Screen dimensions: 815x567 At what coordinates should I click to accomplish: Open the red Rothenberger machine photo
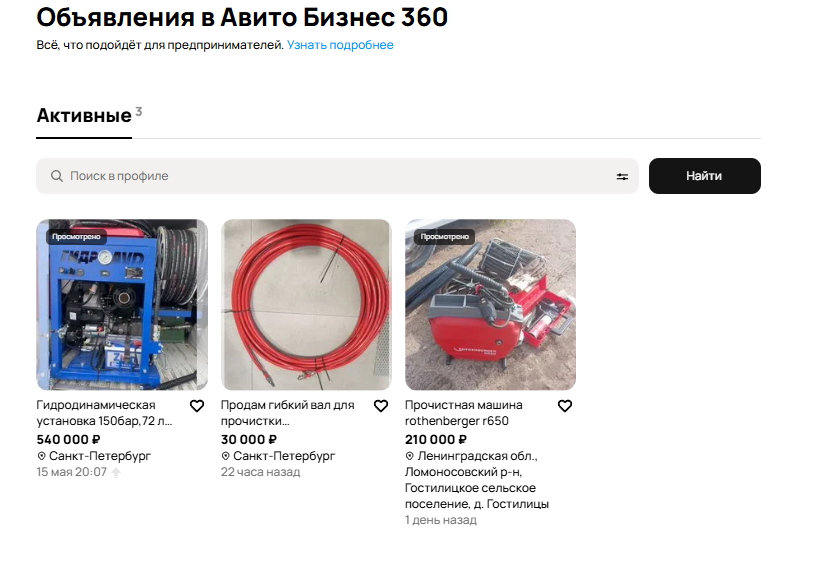point(490,305)
